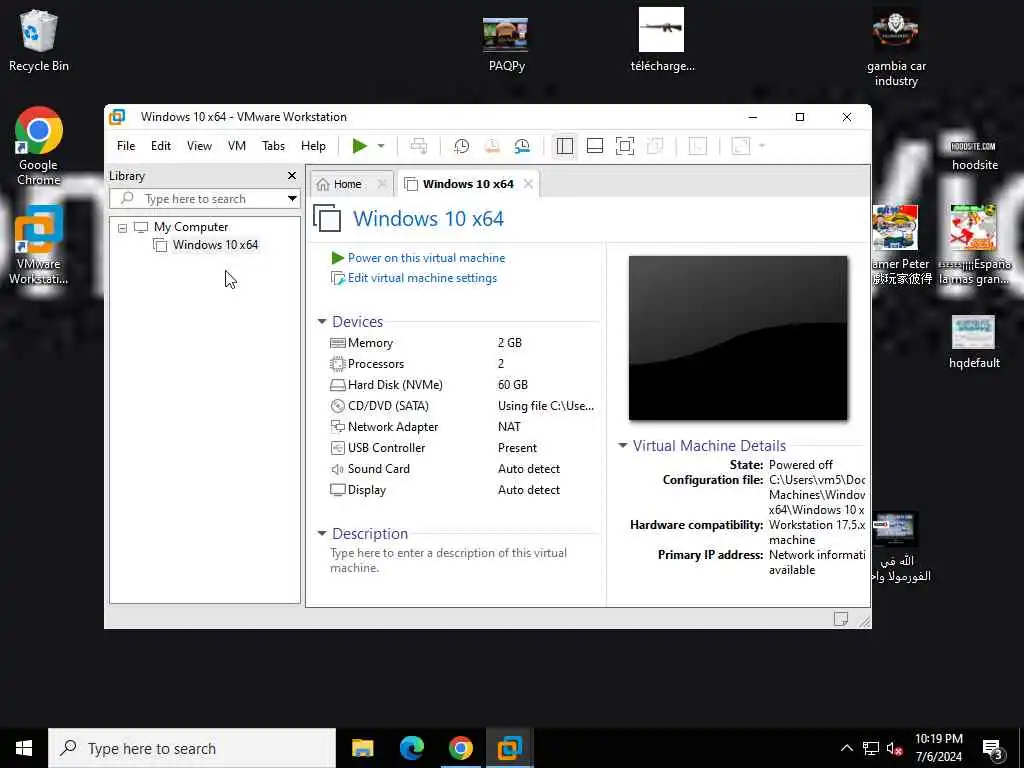Enter full screen mode from the toolbar
This screenshot has width=1024, height=768.
tap(624, 146)
